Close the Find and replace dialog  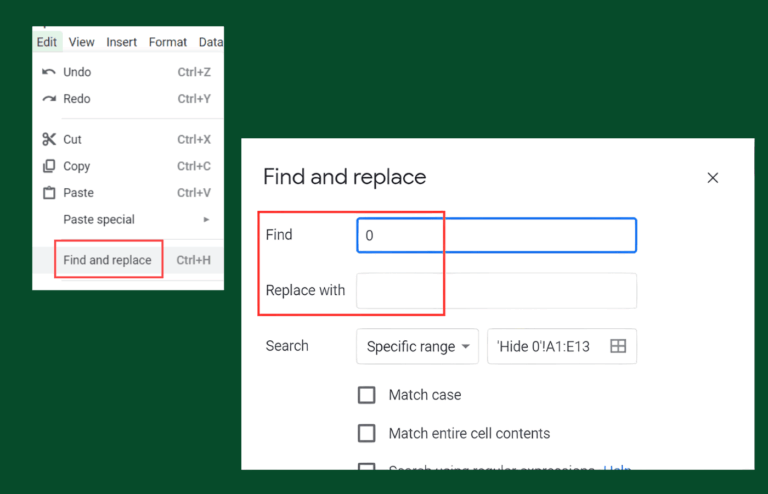[713, 178]
